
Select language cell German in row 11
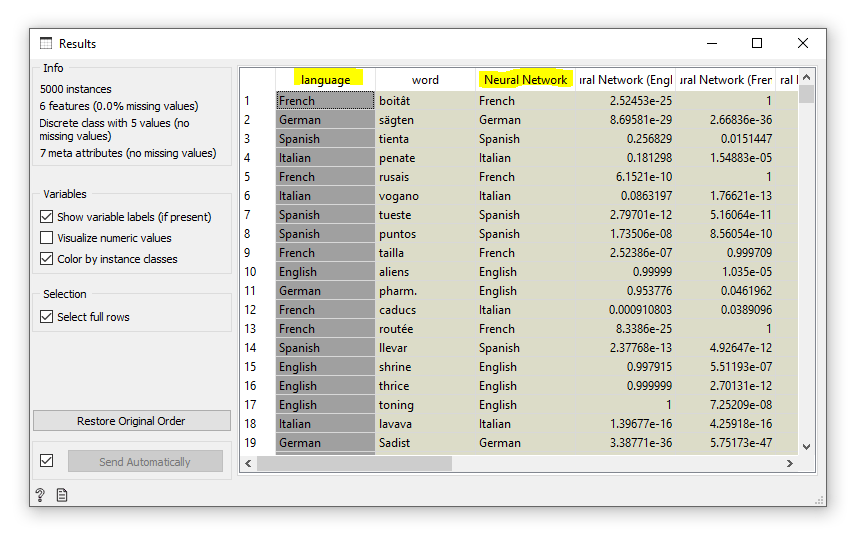[325, 291]
